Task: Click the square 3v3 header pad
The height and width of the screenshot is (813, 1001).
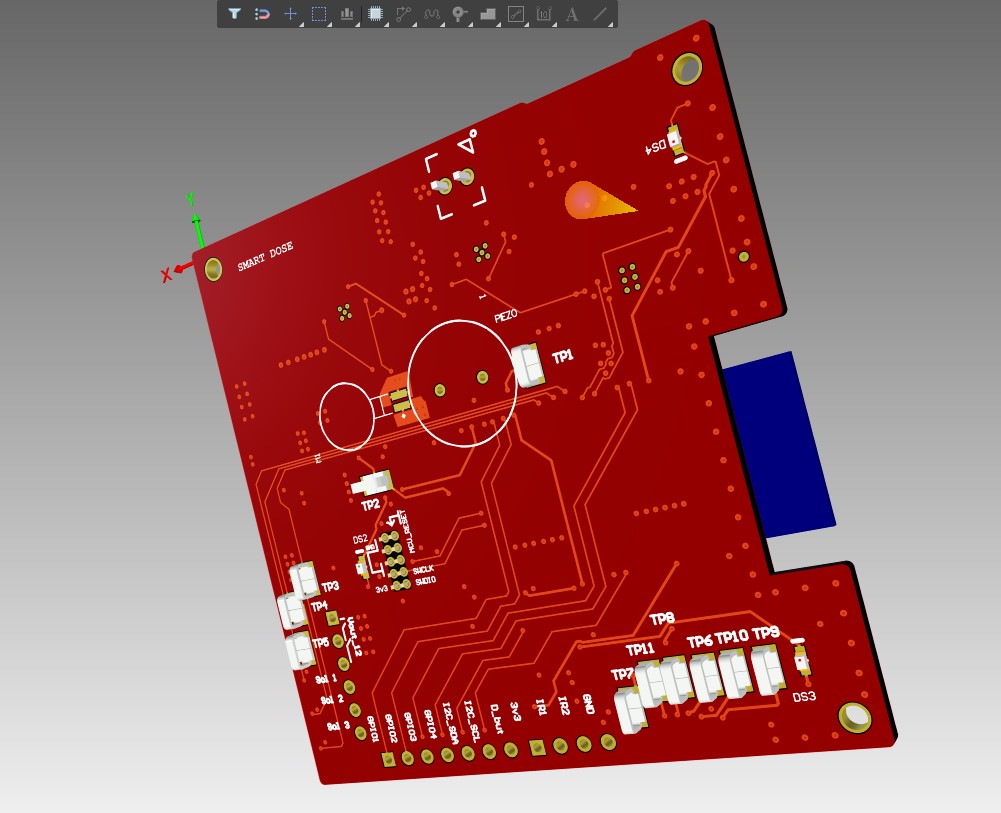Action: [538, 747]
